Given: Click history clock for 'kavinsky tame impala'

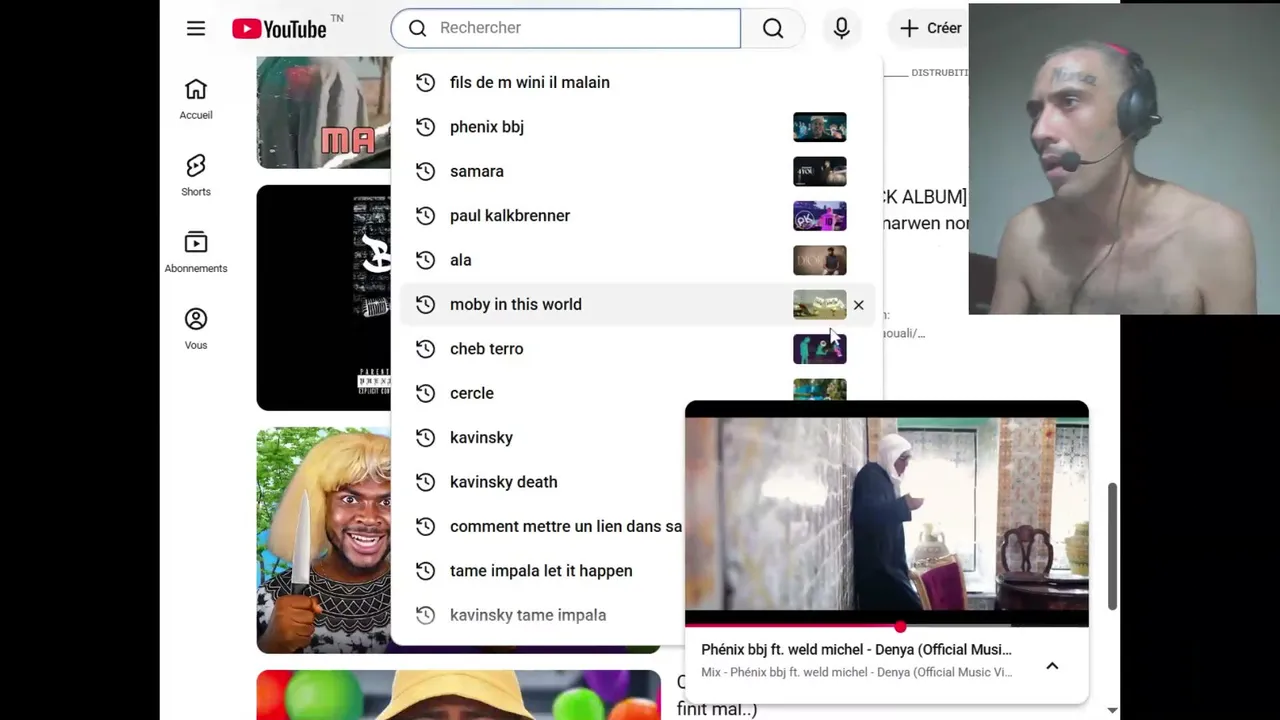Looking at the screenshot, I should (x=425, y=615).
